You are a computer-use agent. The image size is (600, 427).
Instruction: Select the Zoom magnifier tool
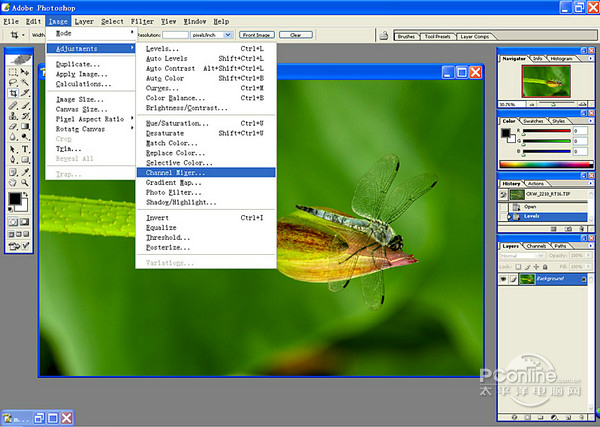(x=25, y=182)
